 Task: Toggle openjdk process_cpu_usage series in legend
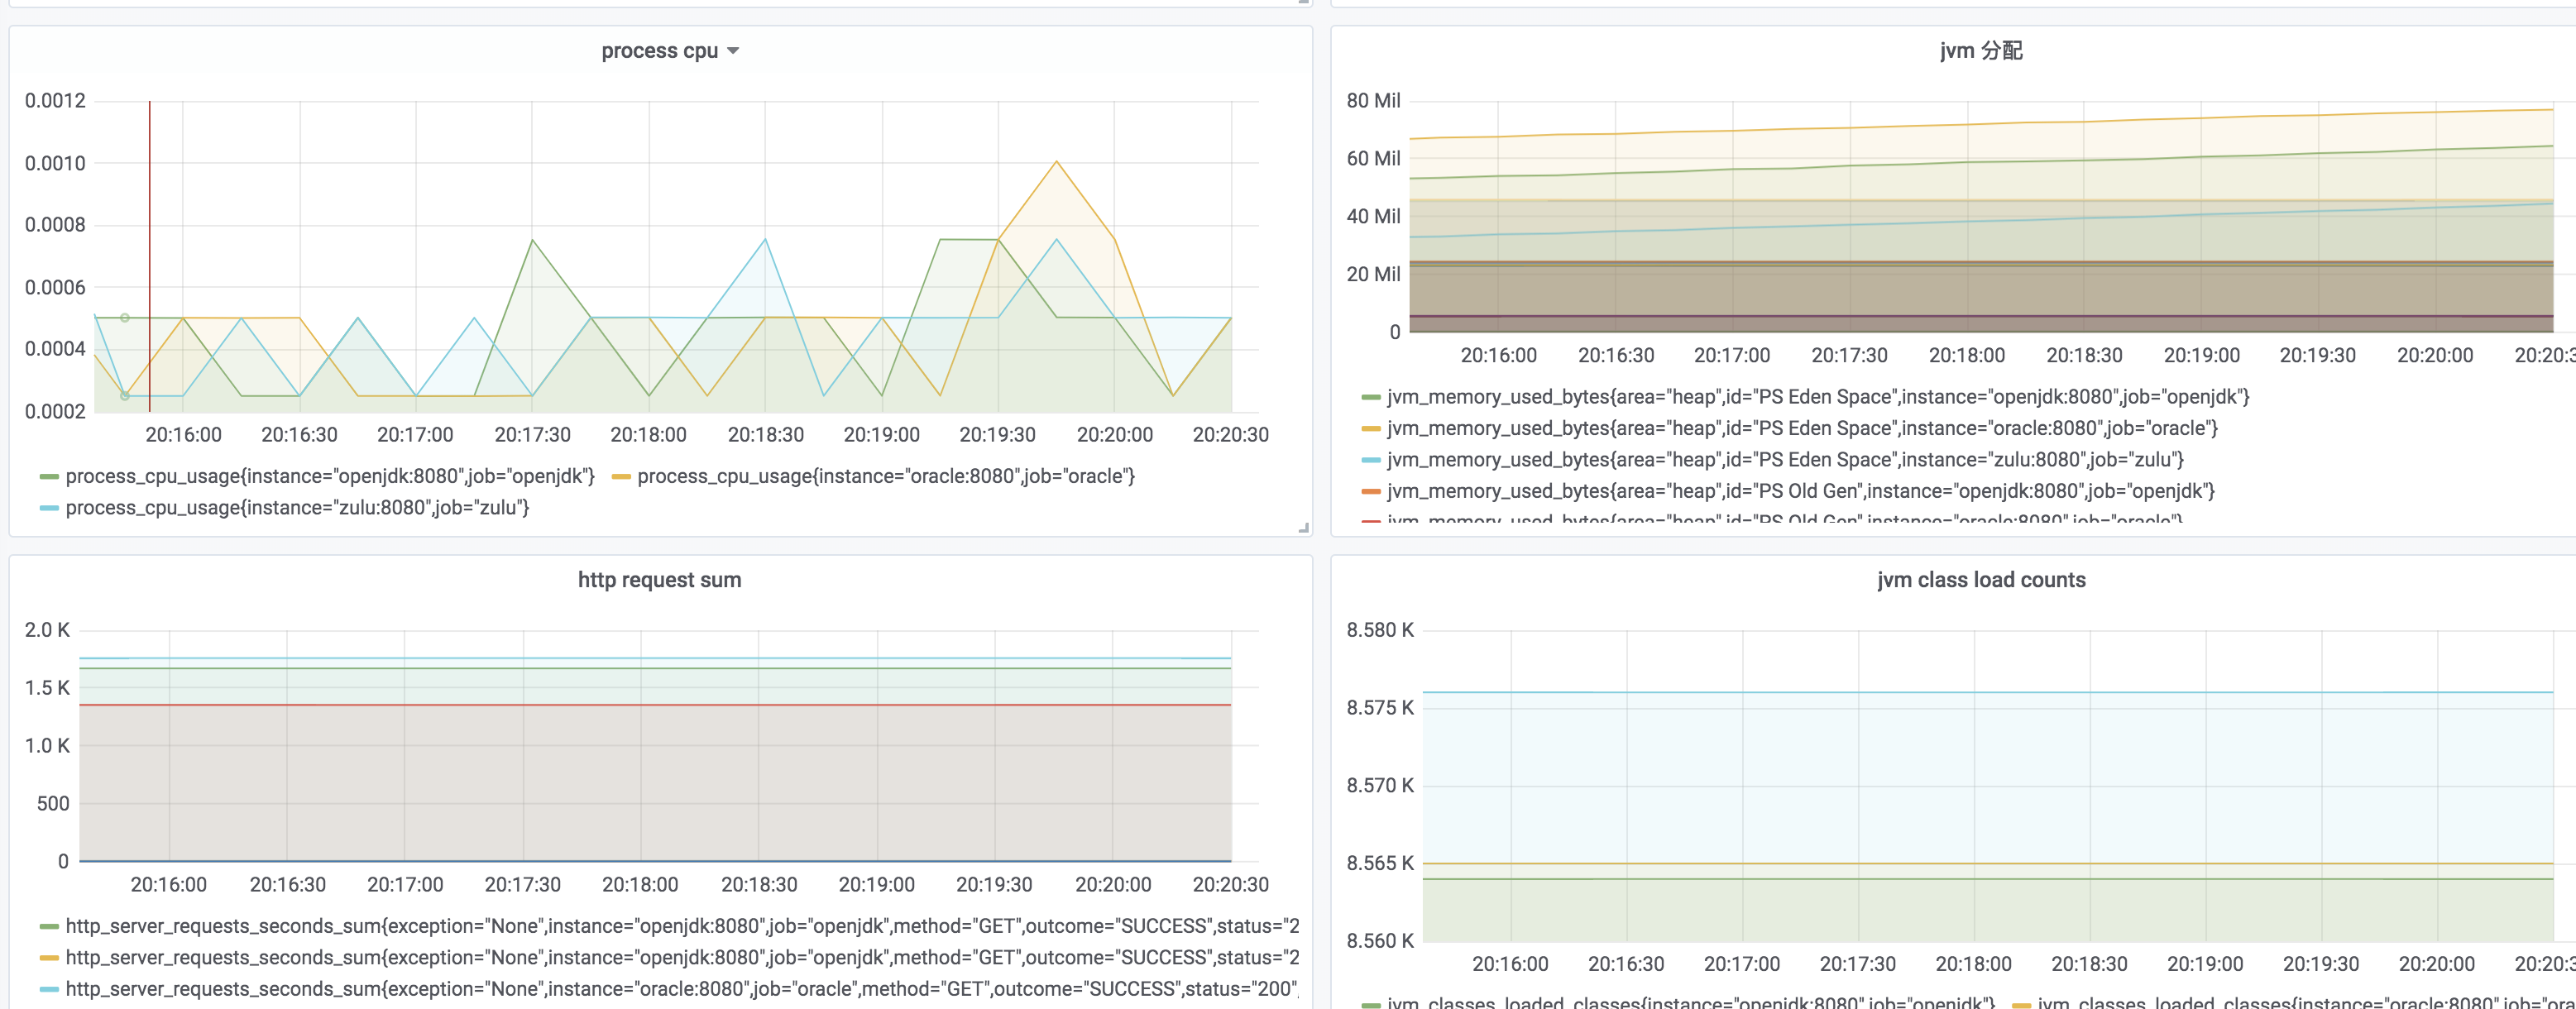point(330,476)
